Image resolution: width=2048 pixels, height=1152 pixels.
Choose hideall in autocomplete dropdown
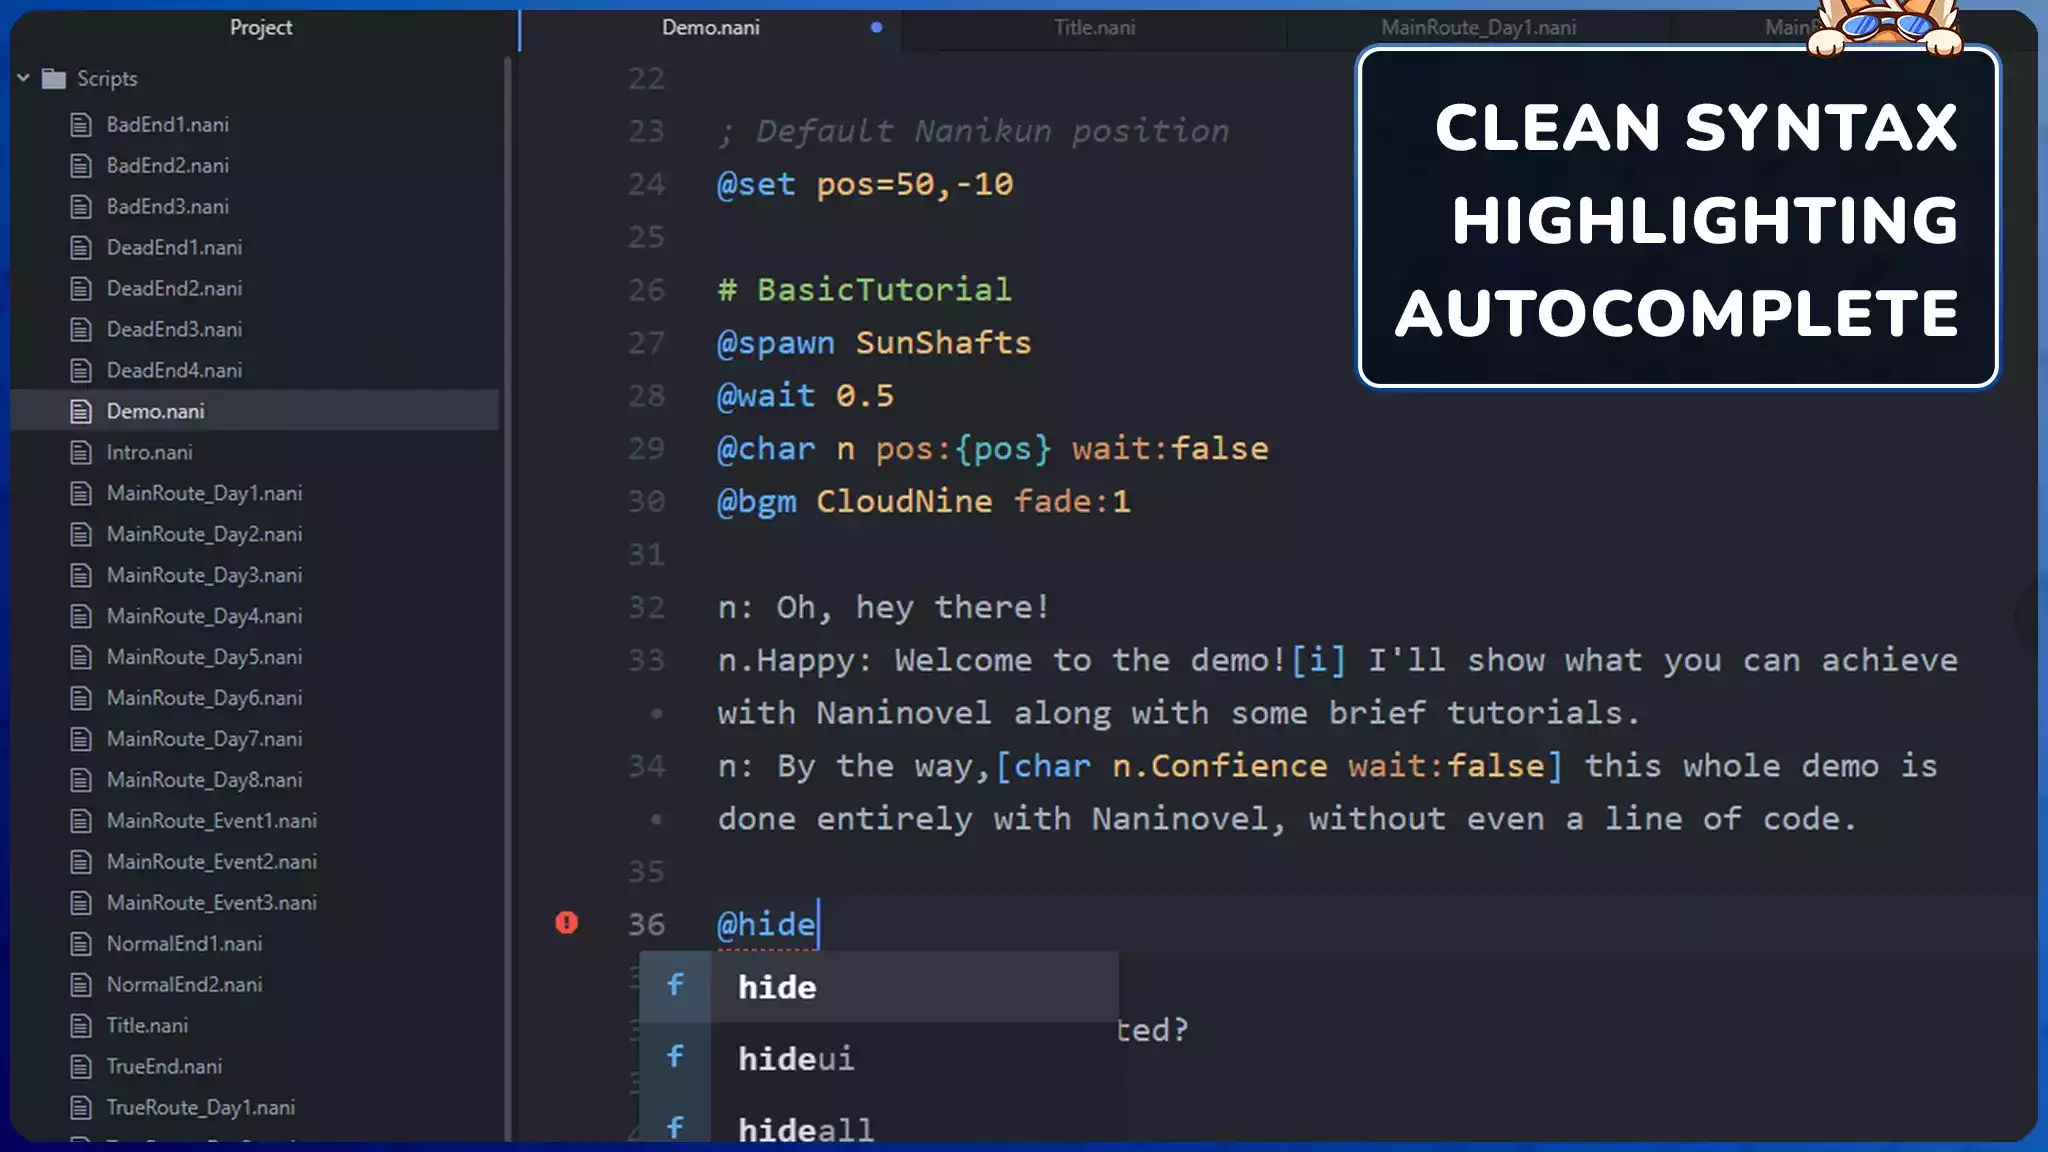806,1129
